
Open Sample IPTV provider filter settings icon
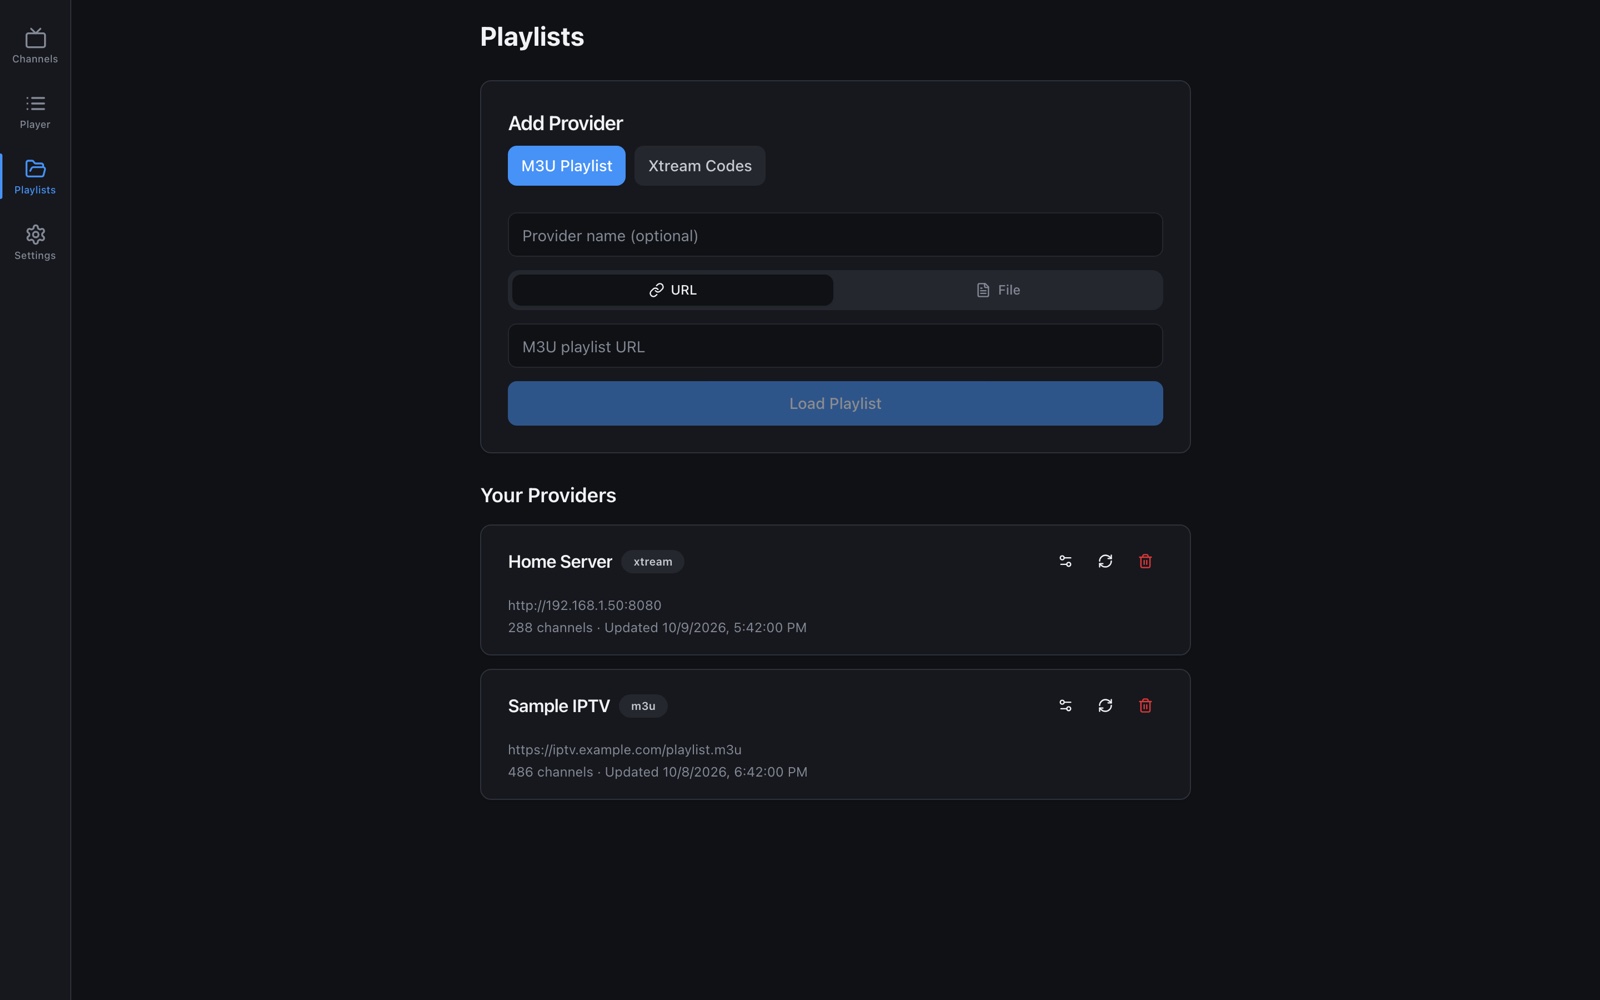(x=1065, y=706)
